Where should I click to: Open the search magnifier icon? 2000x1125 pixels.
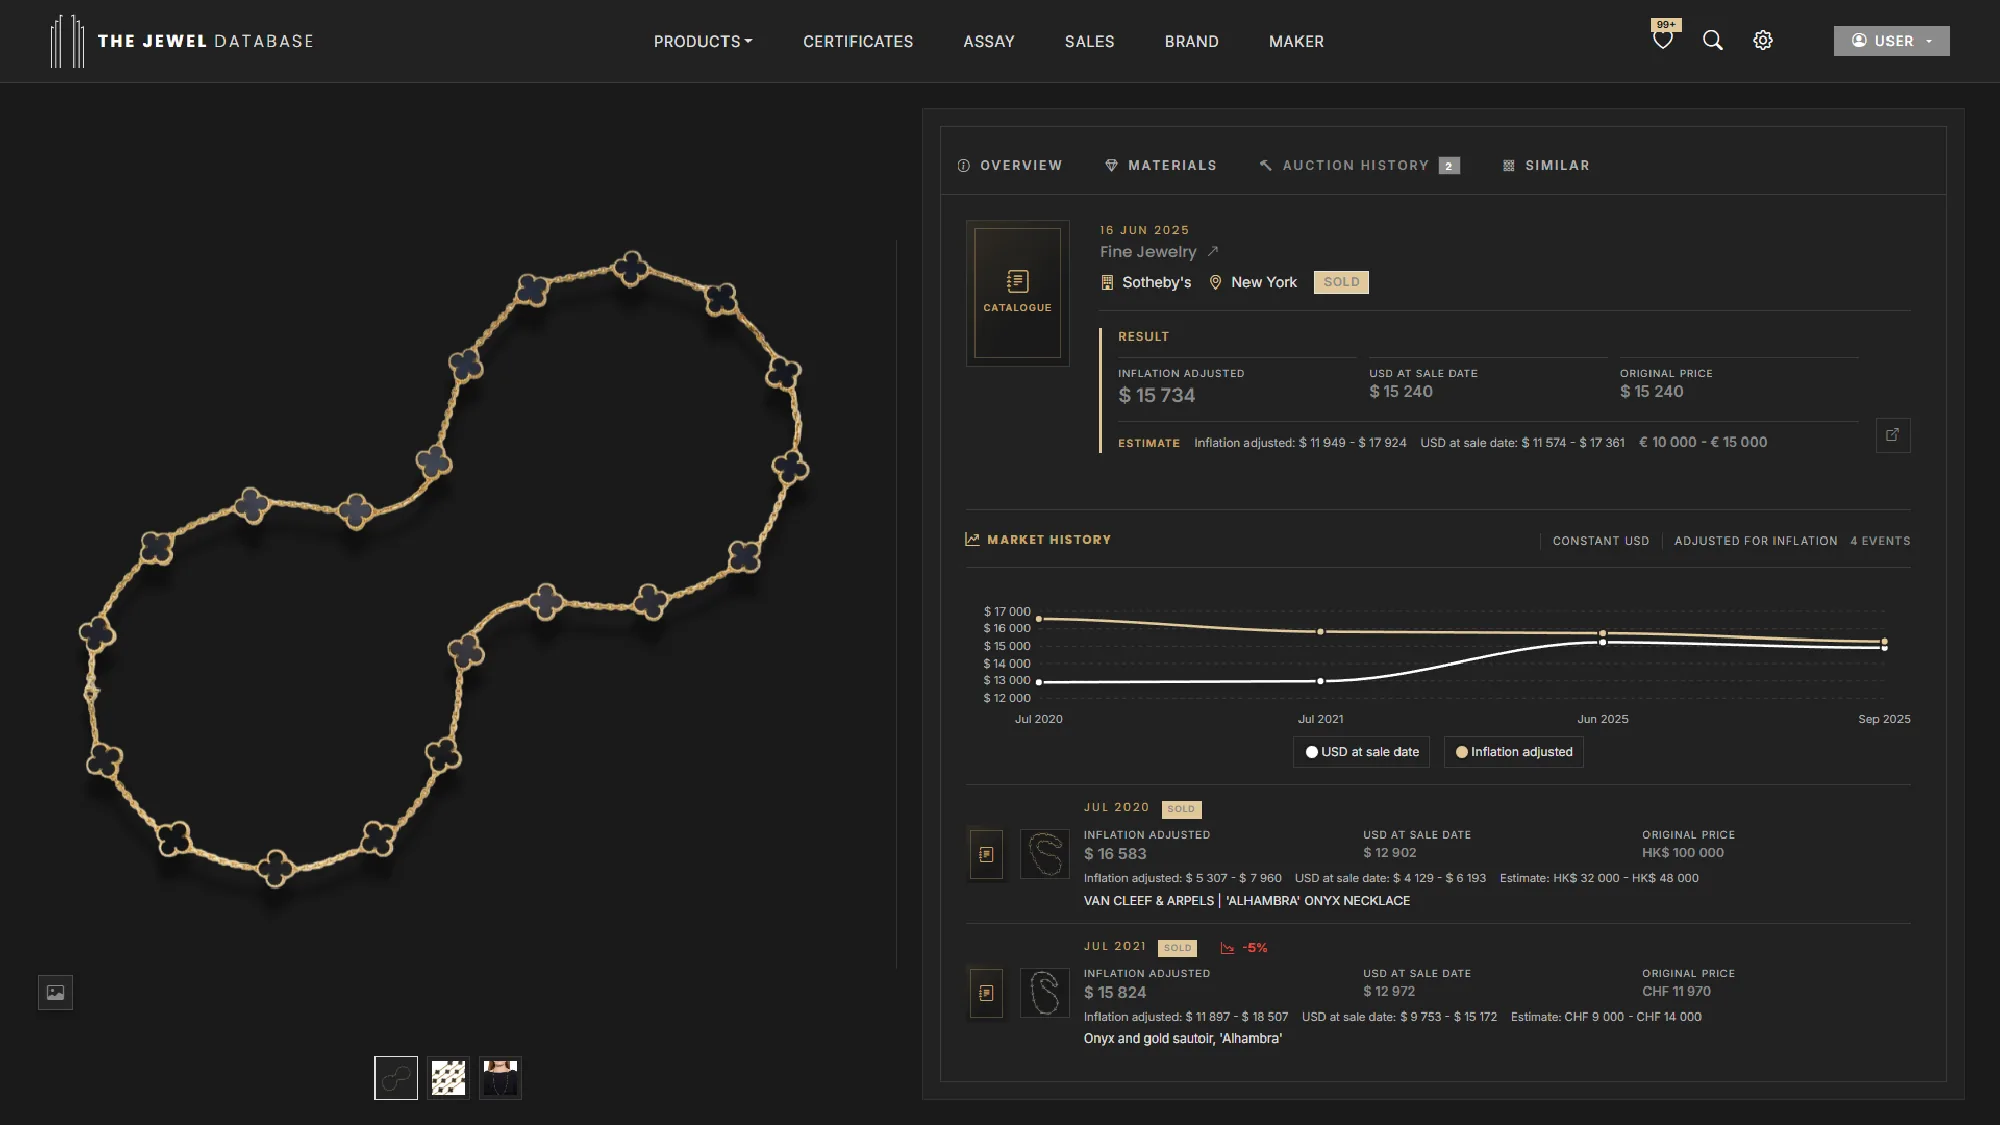click(x=1713, y=40)
